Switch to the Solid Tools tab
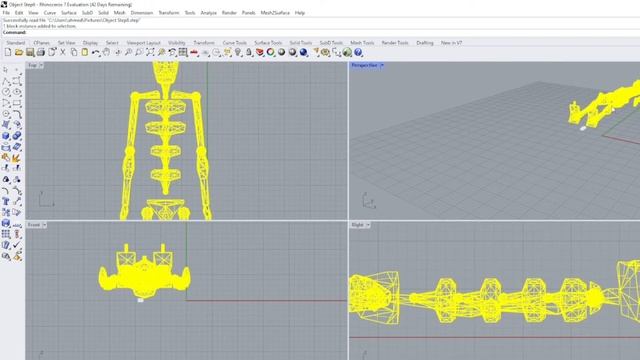 click(300, 43)
